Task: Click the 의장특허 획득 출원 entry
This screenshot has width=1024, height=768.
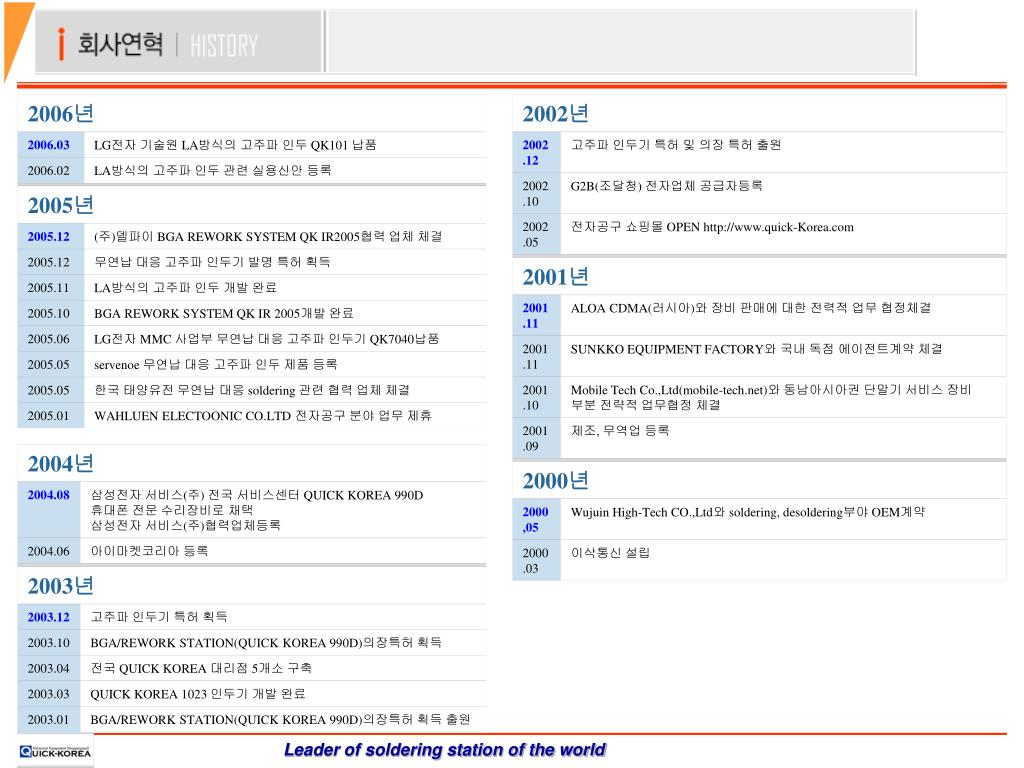Action: click(280, 720)
